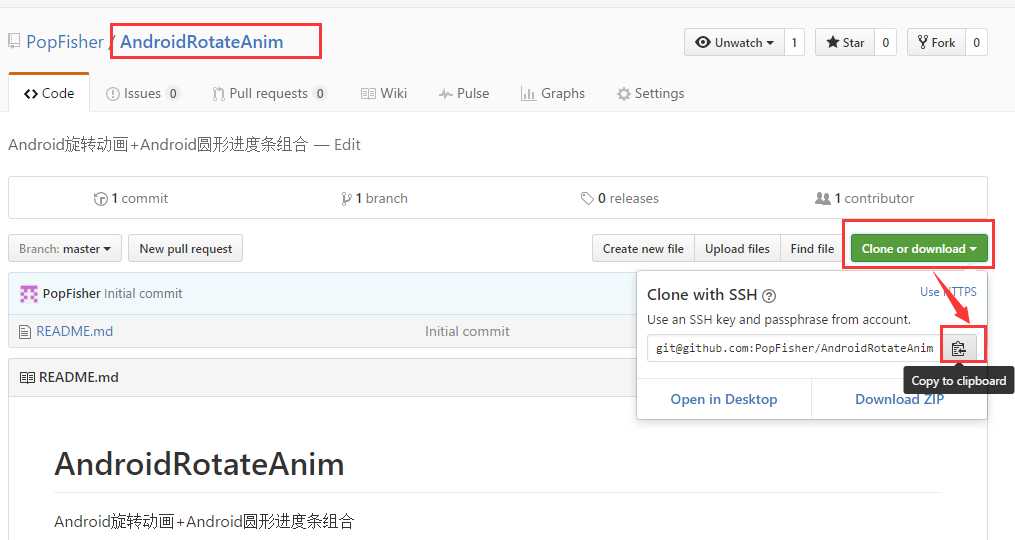Fork the repository with Fork button
This screenshot has width=1015, height=540.
coord(936,43)
